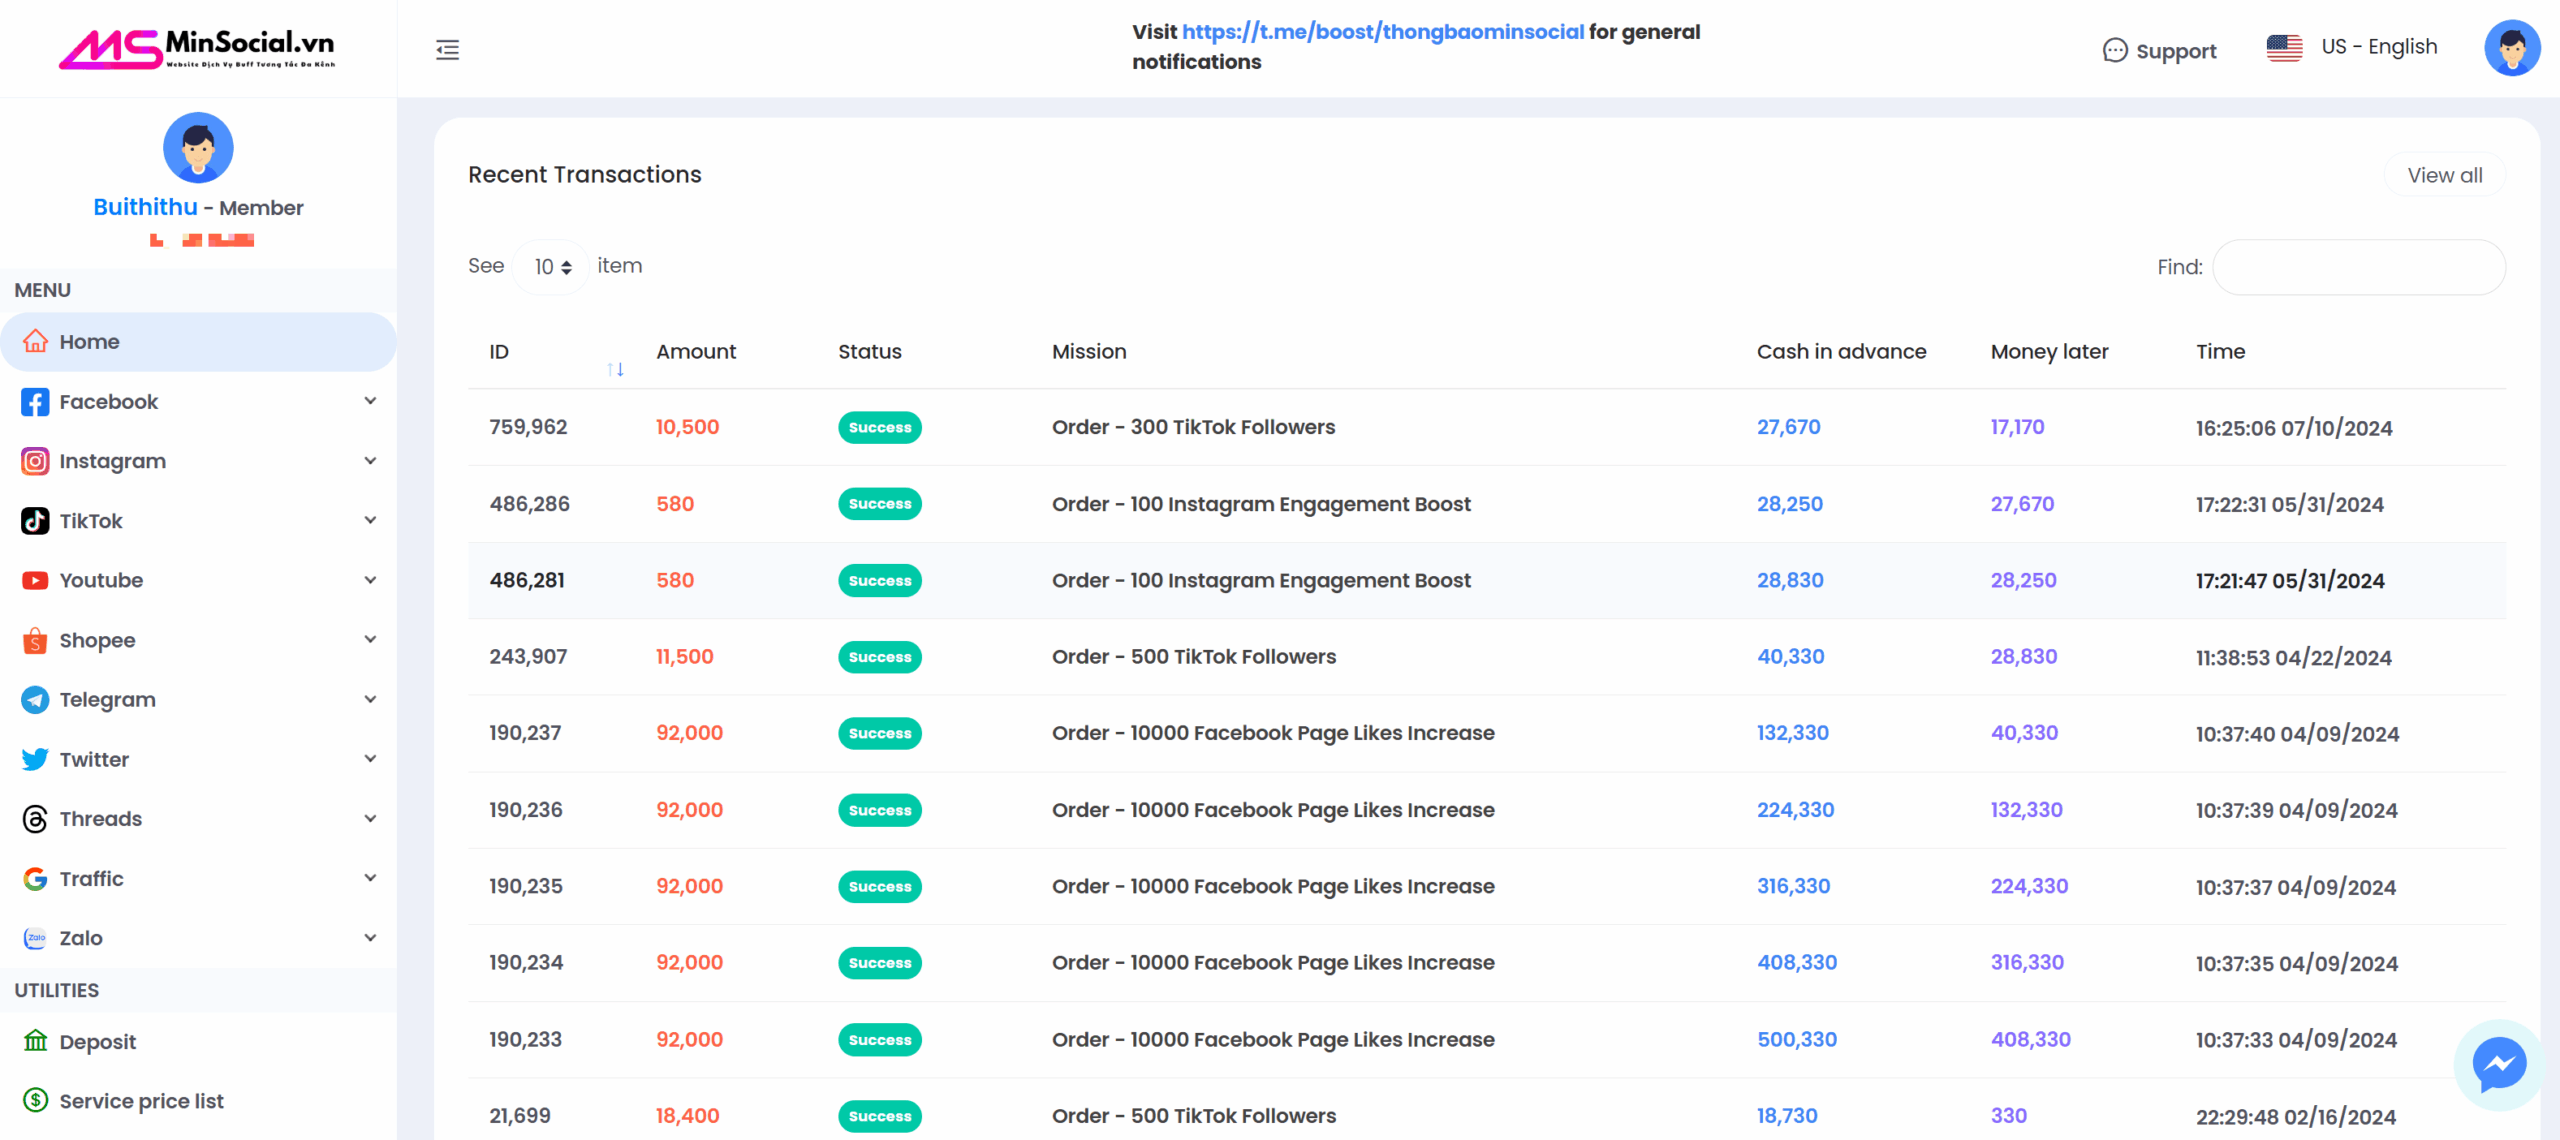
Task: Click the Twitter bird icon in sidebar
Action: click(x=35, y=759)
